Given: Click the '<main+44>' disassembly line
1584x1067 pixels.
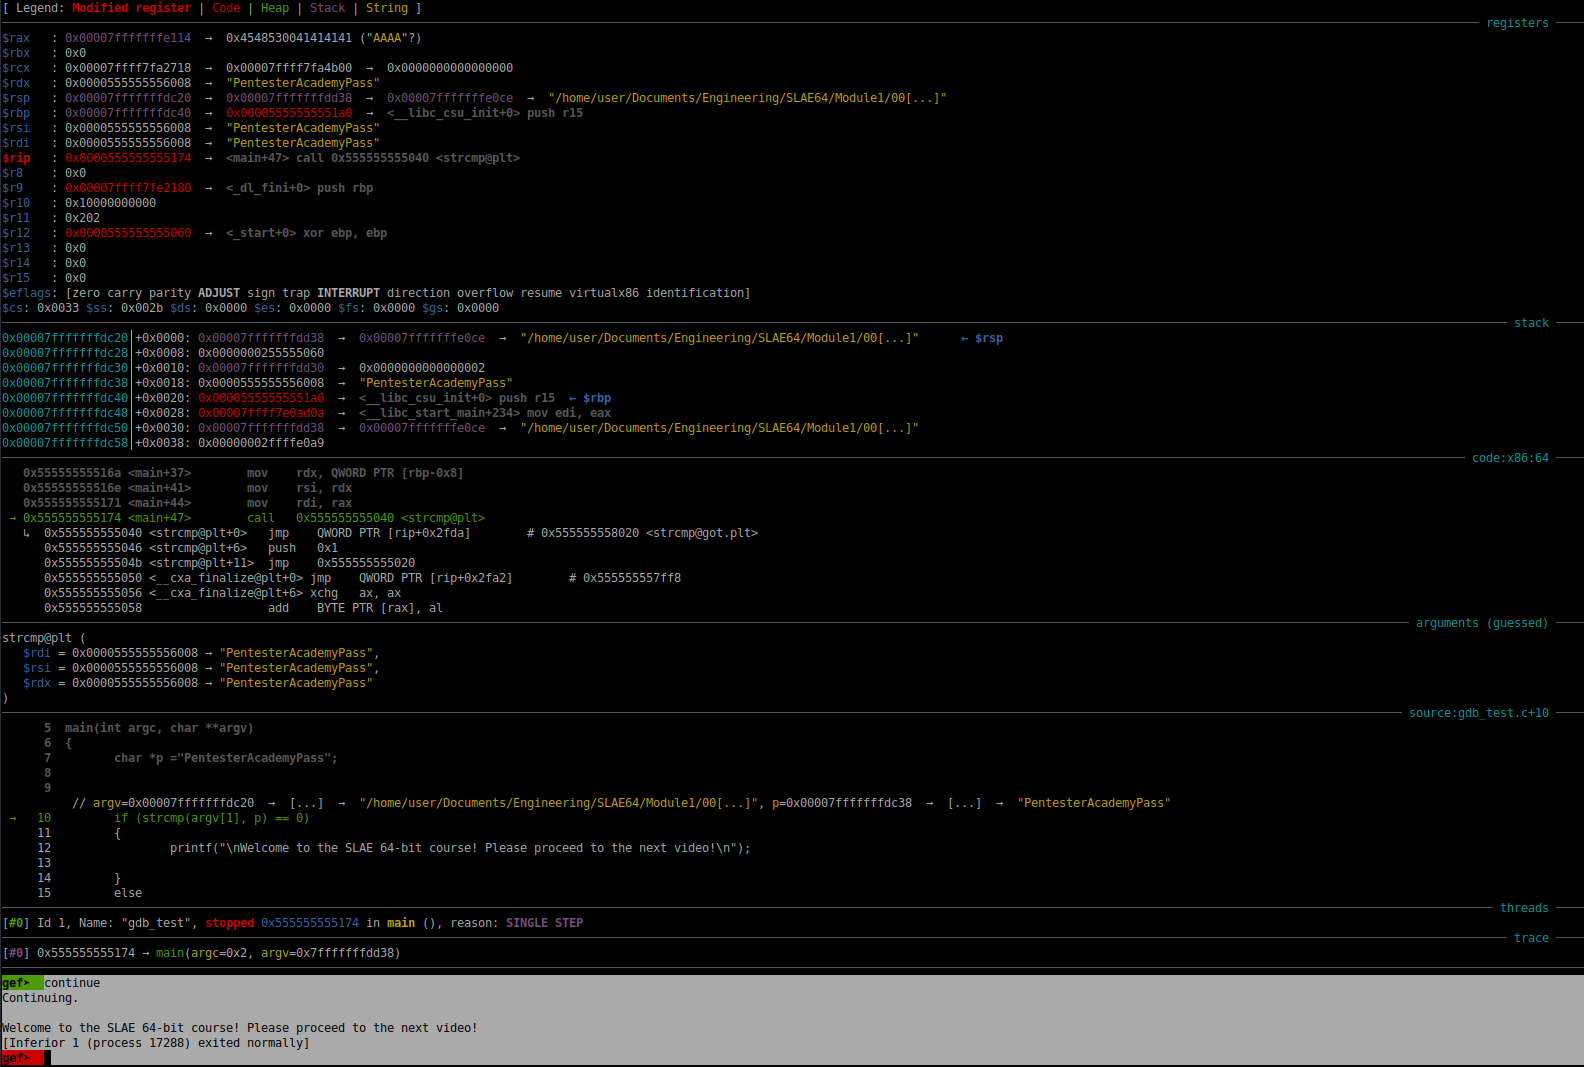Looking at the screenshot, I should coord(188,503).
